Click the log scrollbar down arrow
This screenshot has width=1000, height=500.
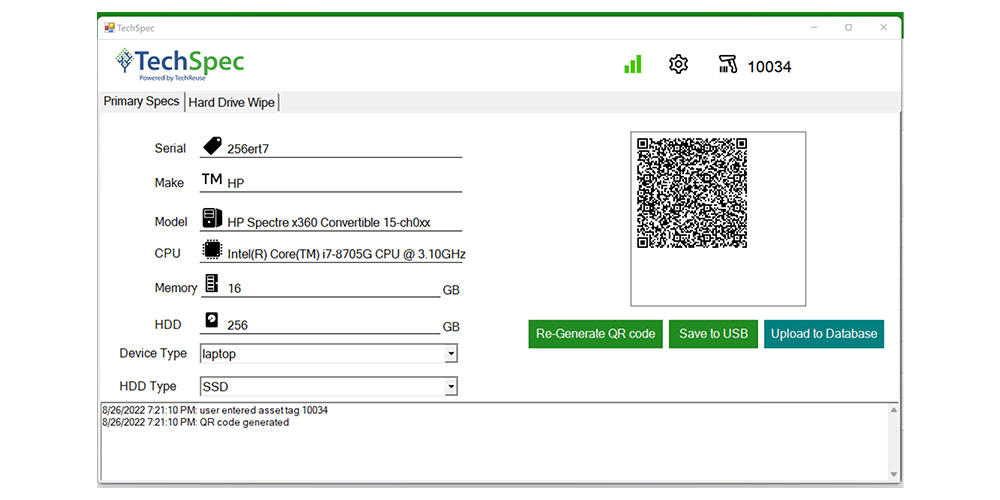point(893,474)
